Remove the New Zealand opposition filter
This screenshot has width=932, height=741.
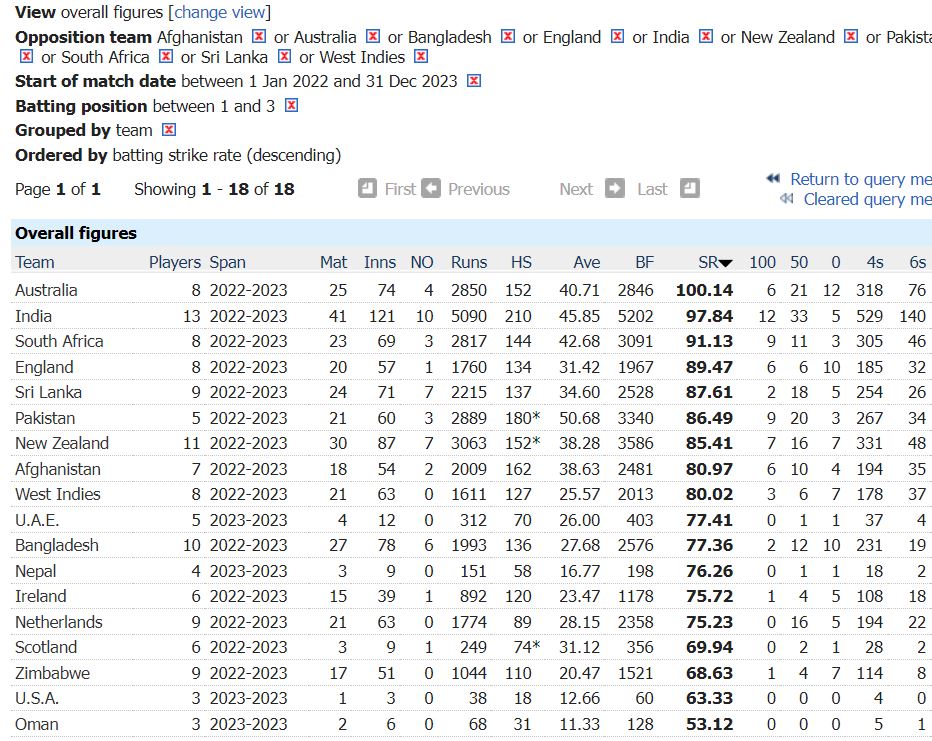pyautogui.click(x=851, y=37)
